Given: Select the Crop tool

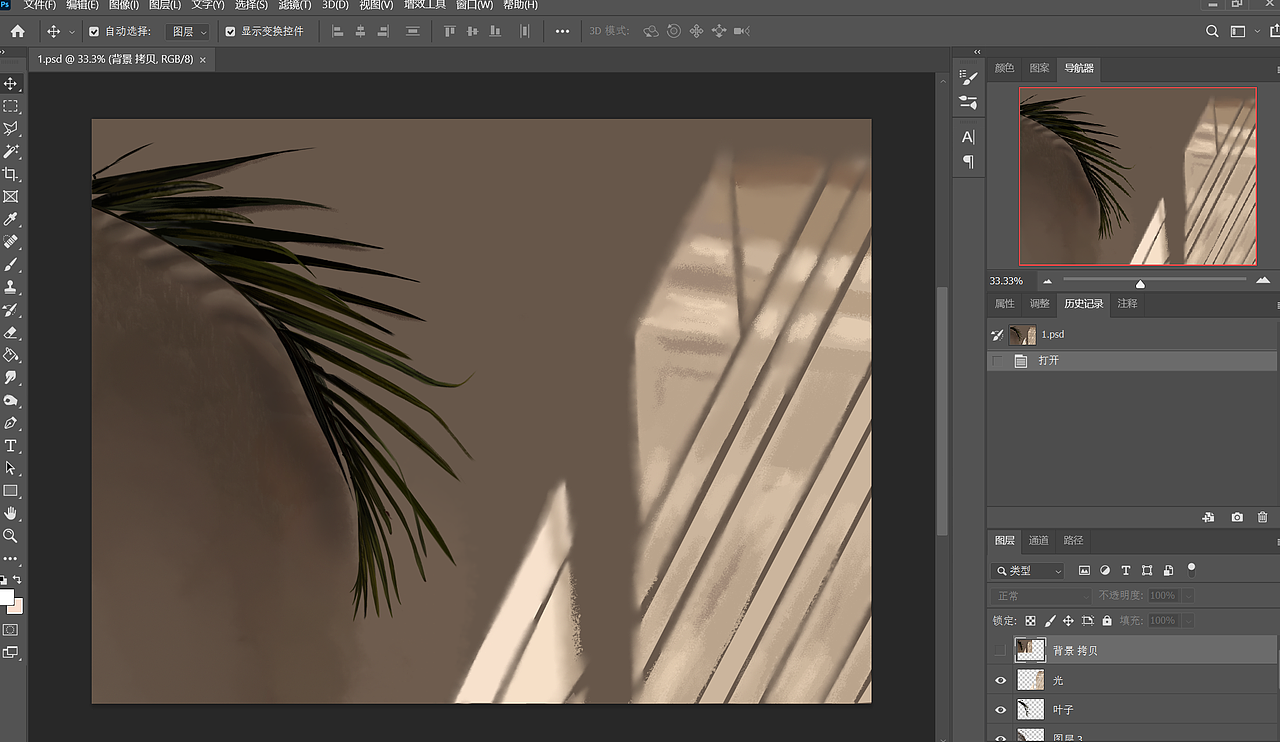Looking at the screenshot, I should coord(11,174).
